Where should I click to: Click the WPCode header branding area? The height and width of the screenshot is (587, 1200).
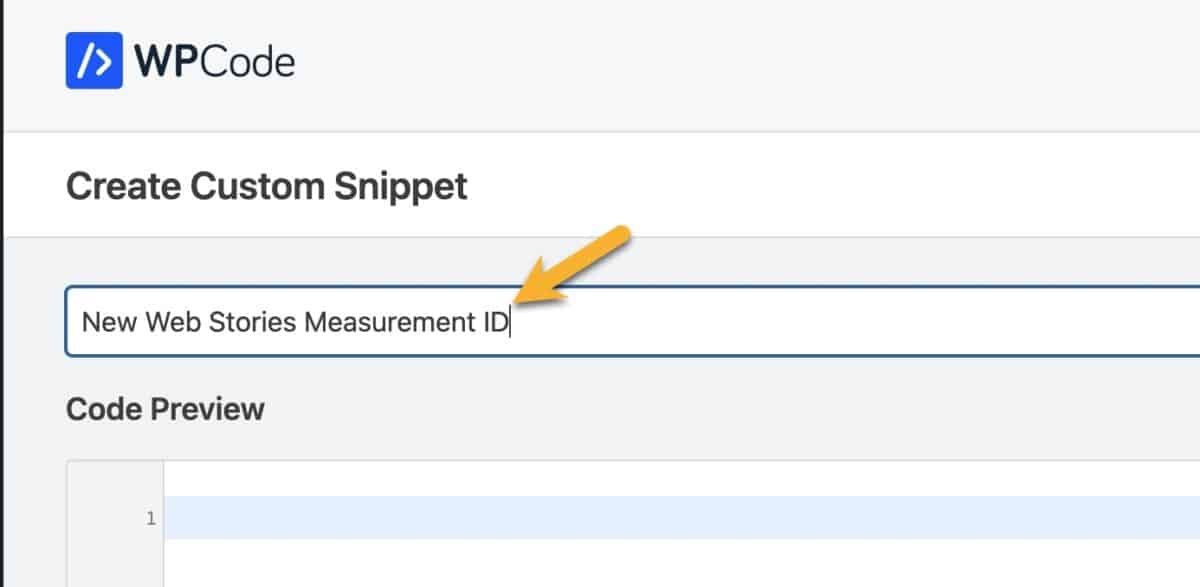coord(180,60)
